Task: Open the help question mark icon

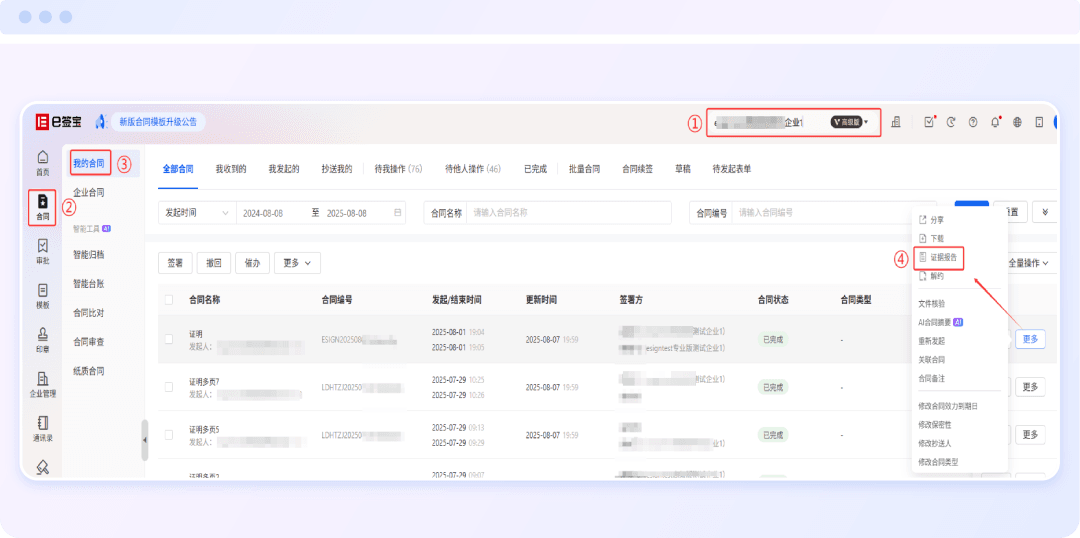Action: click(973, 122)
